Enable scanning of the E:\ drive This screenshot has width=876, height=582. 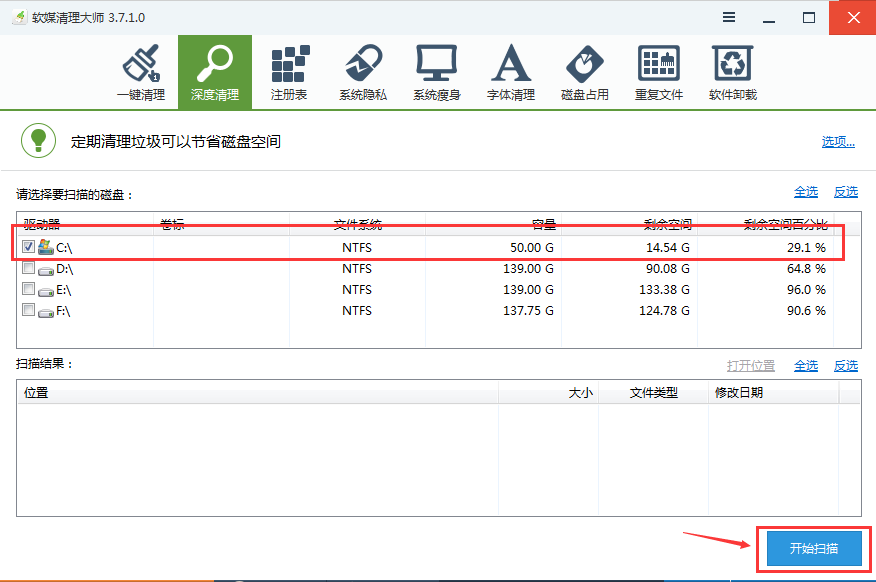pyautogui.click(x=29, y=289)
